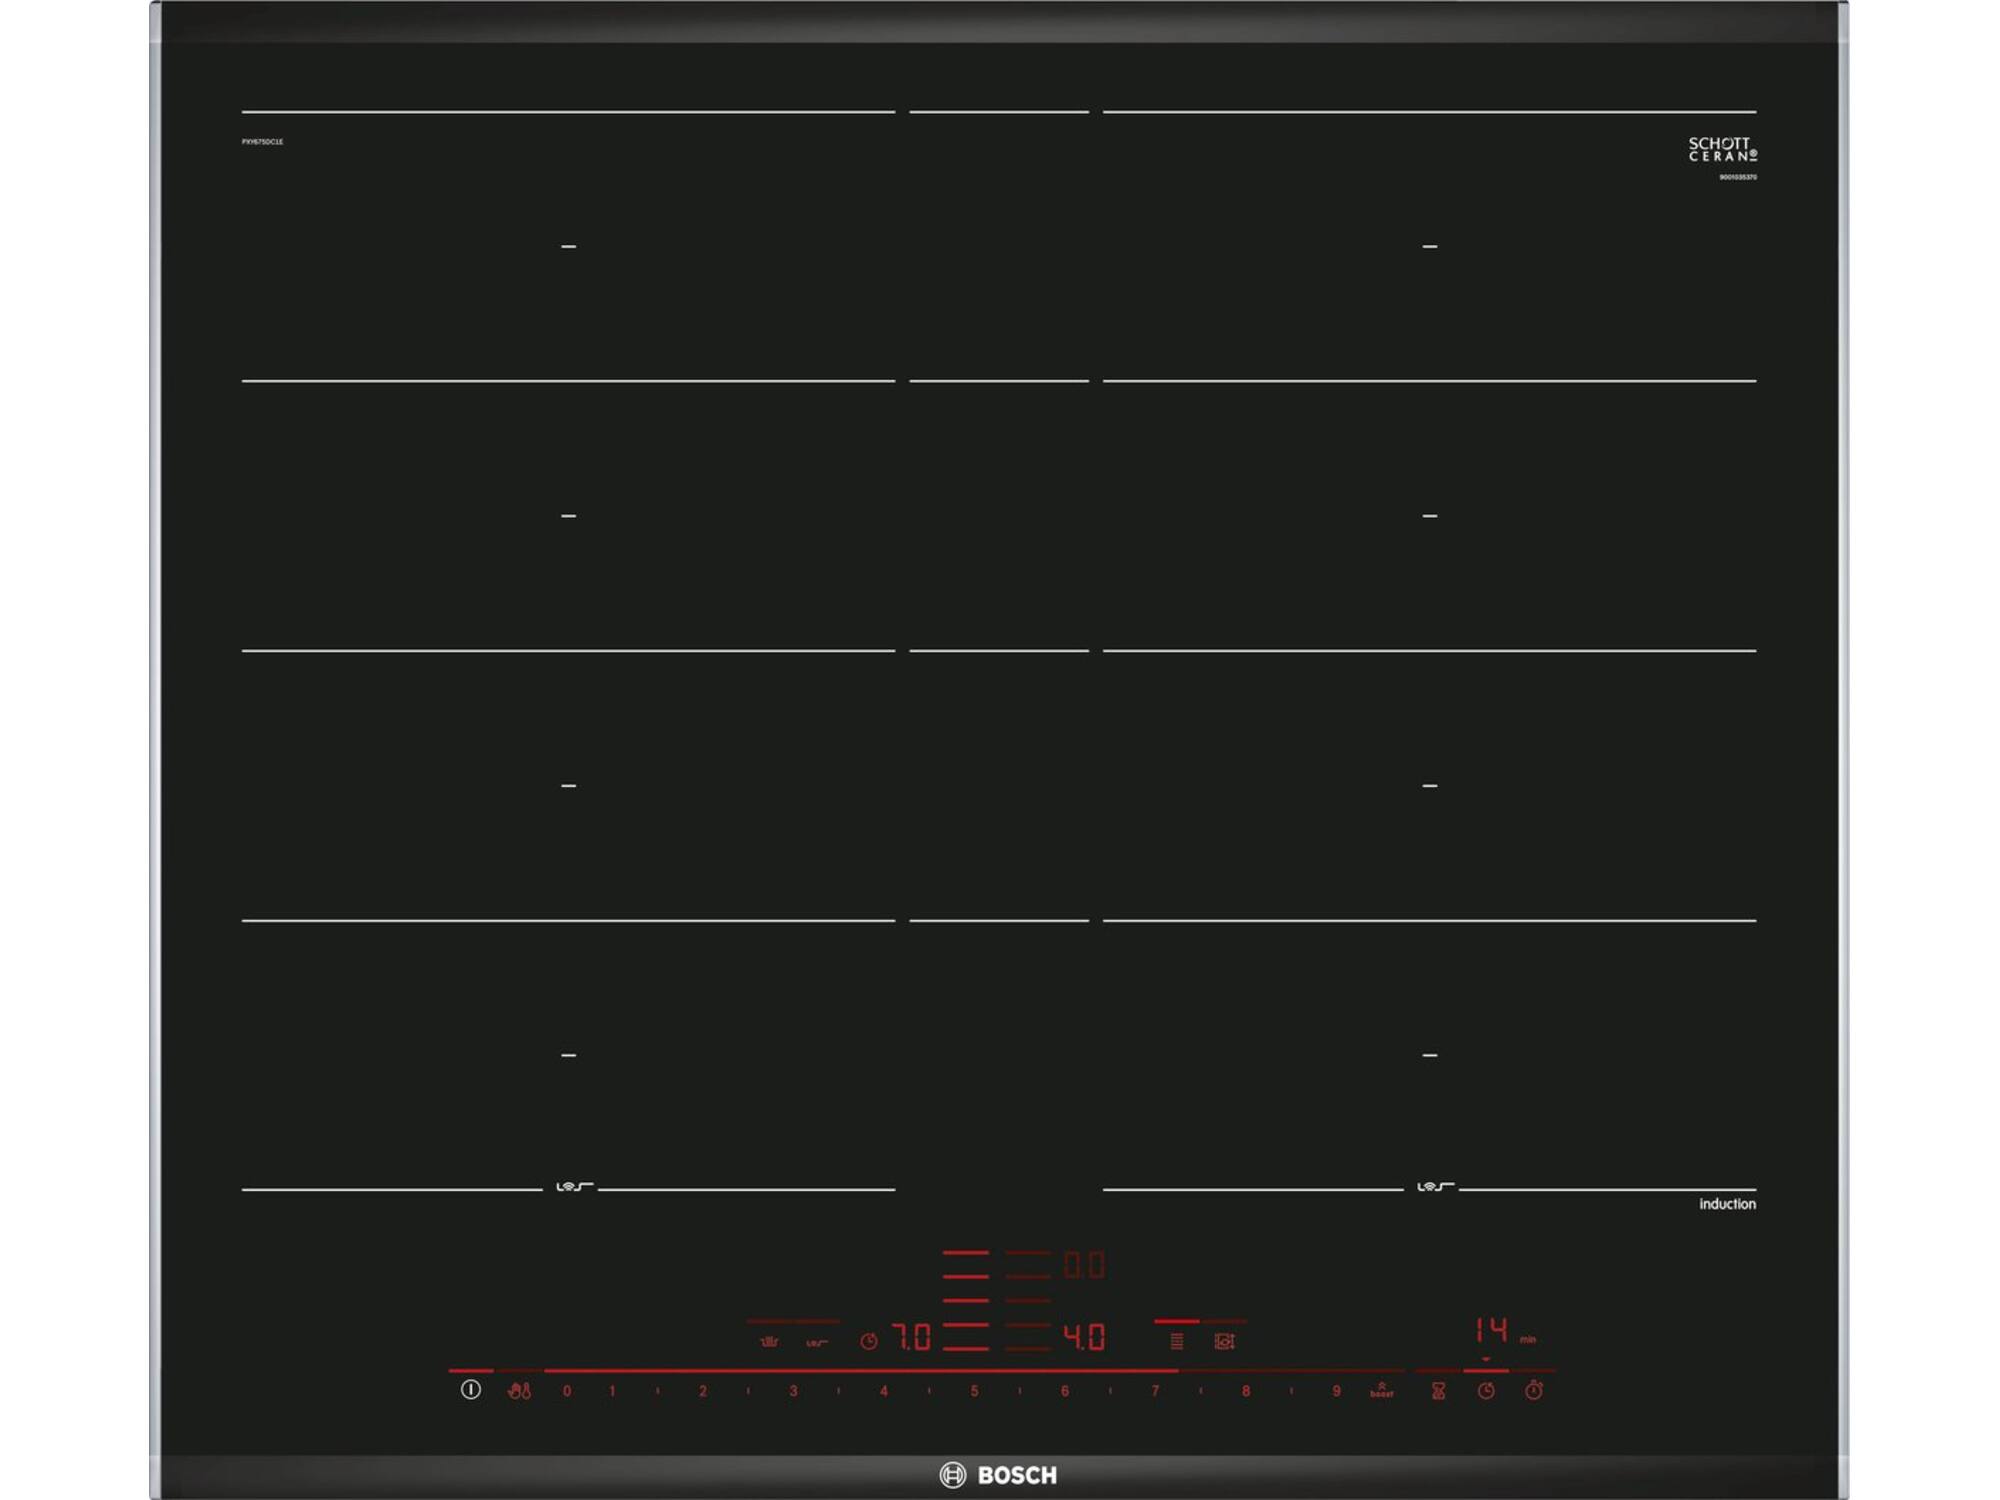
Task: Select the zone showing 4.0
Action: coord(1084,1337)
